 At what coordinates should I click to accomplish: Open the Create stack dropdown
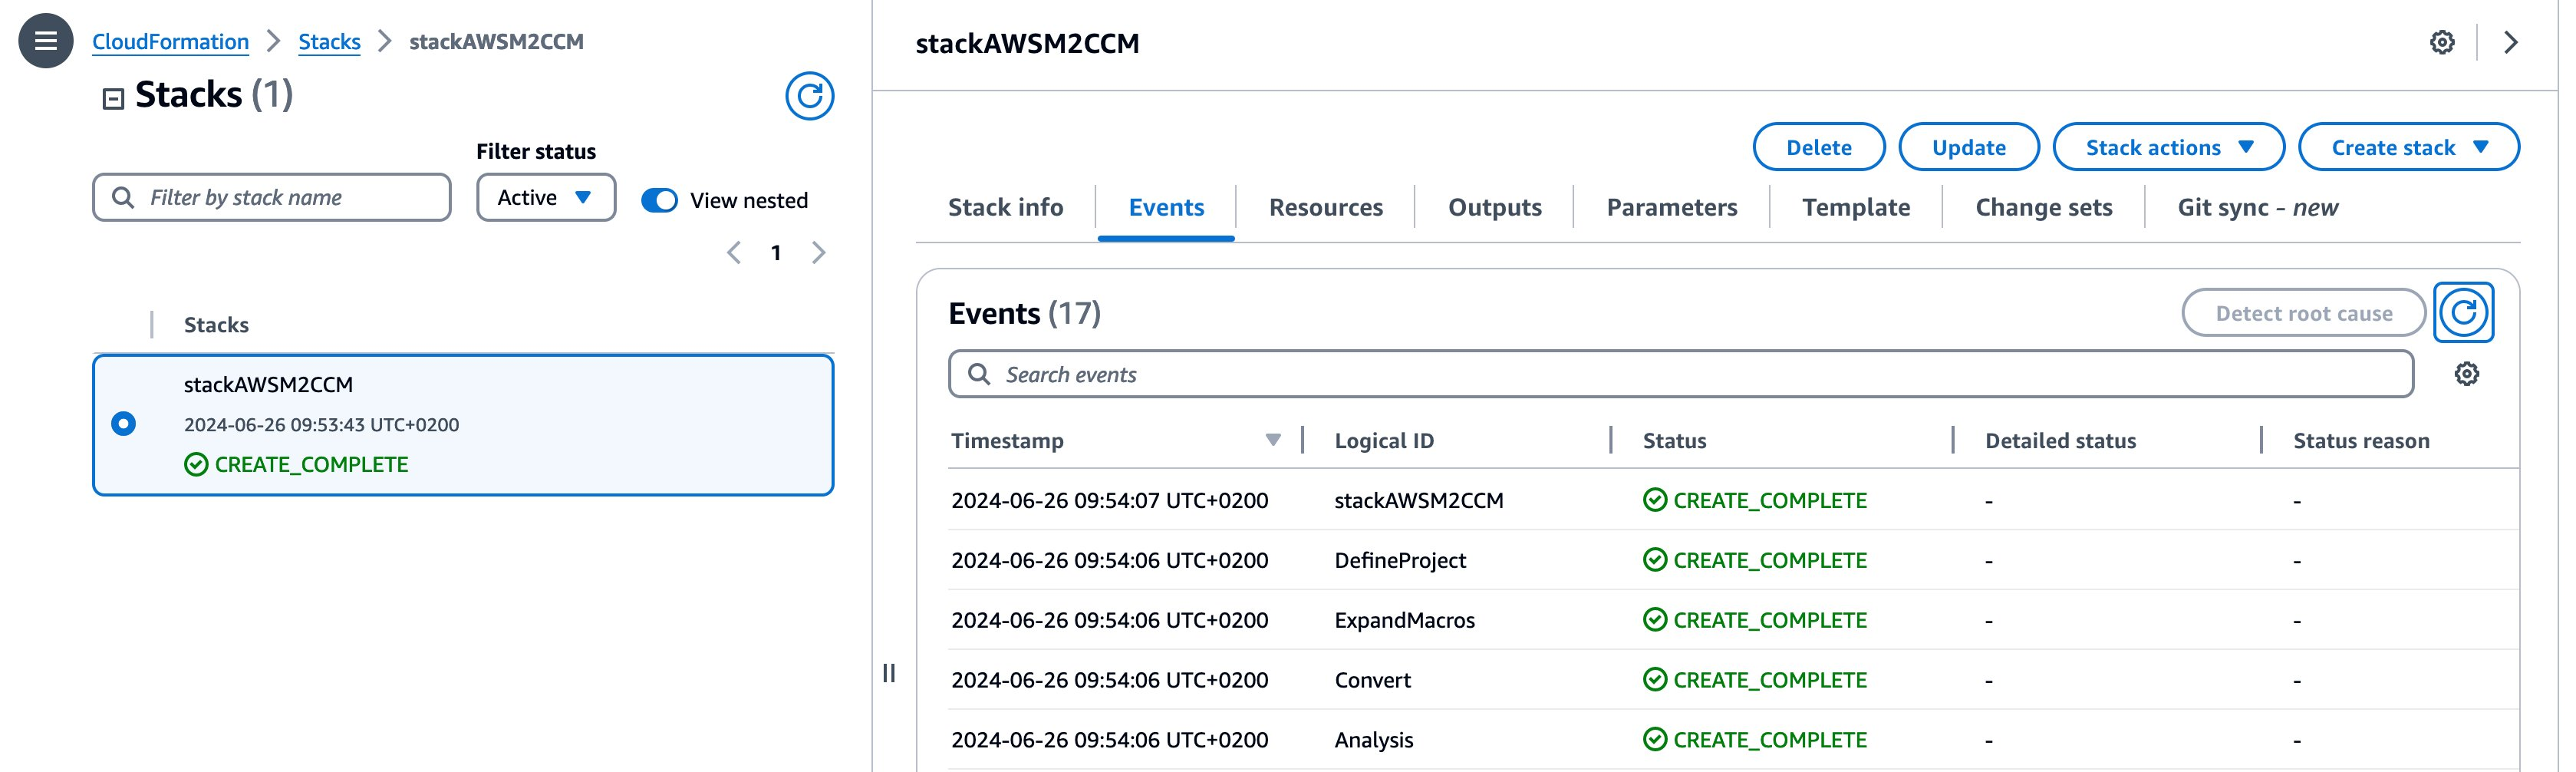(x=2409, y=147)
